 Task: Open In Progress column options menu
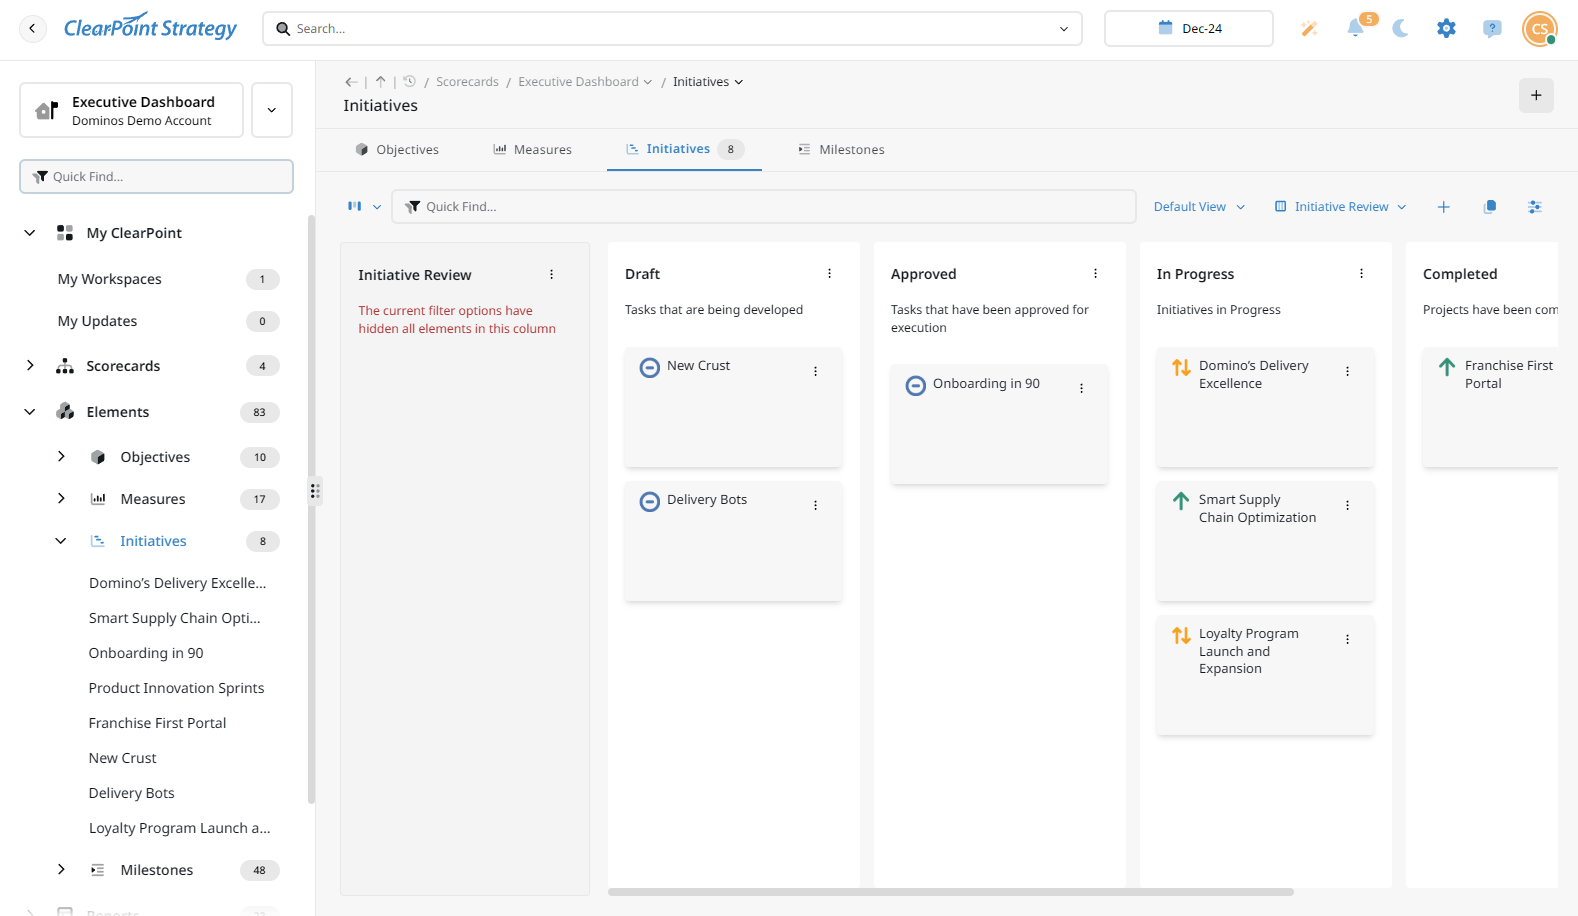1361,273
